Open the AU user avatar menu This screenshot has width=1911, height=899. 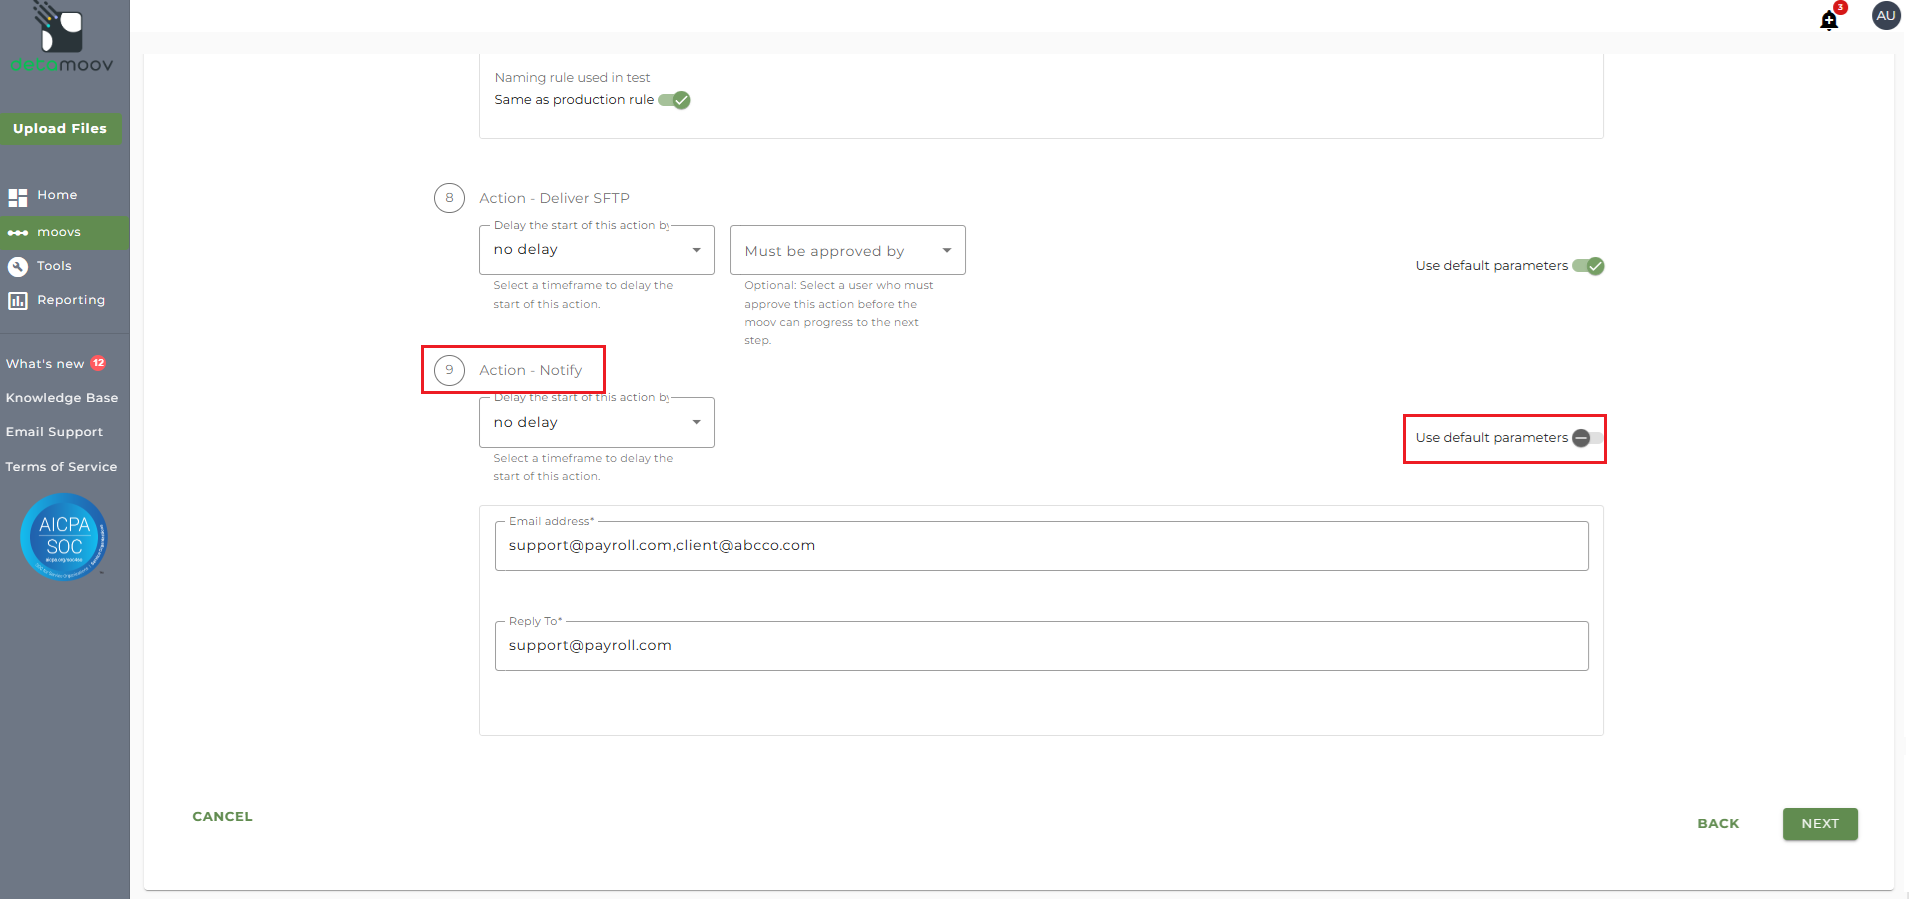[x=1885, y=16]
